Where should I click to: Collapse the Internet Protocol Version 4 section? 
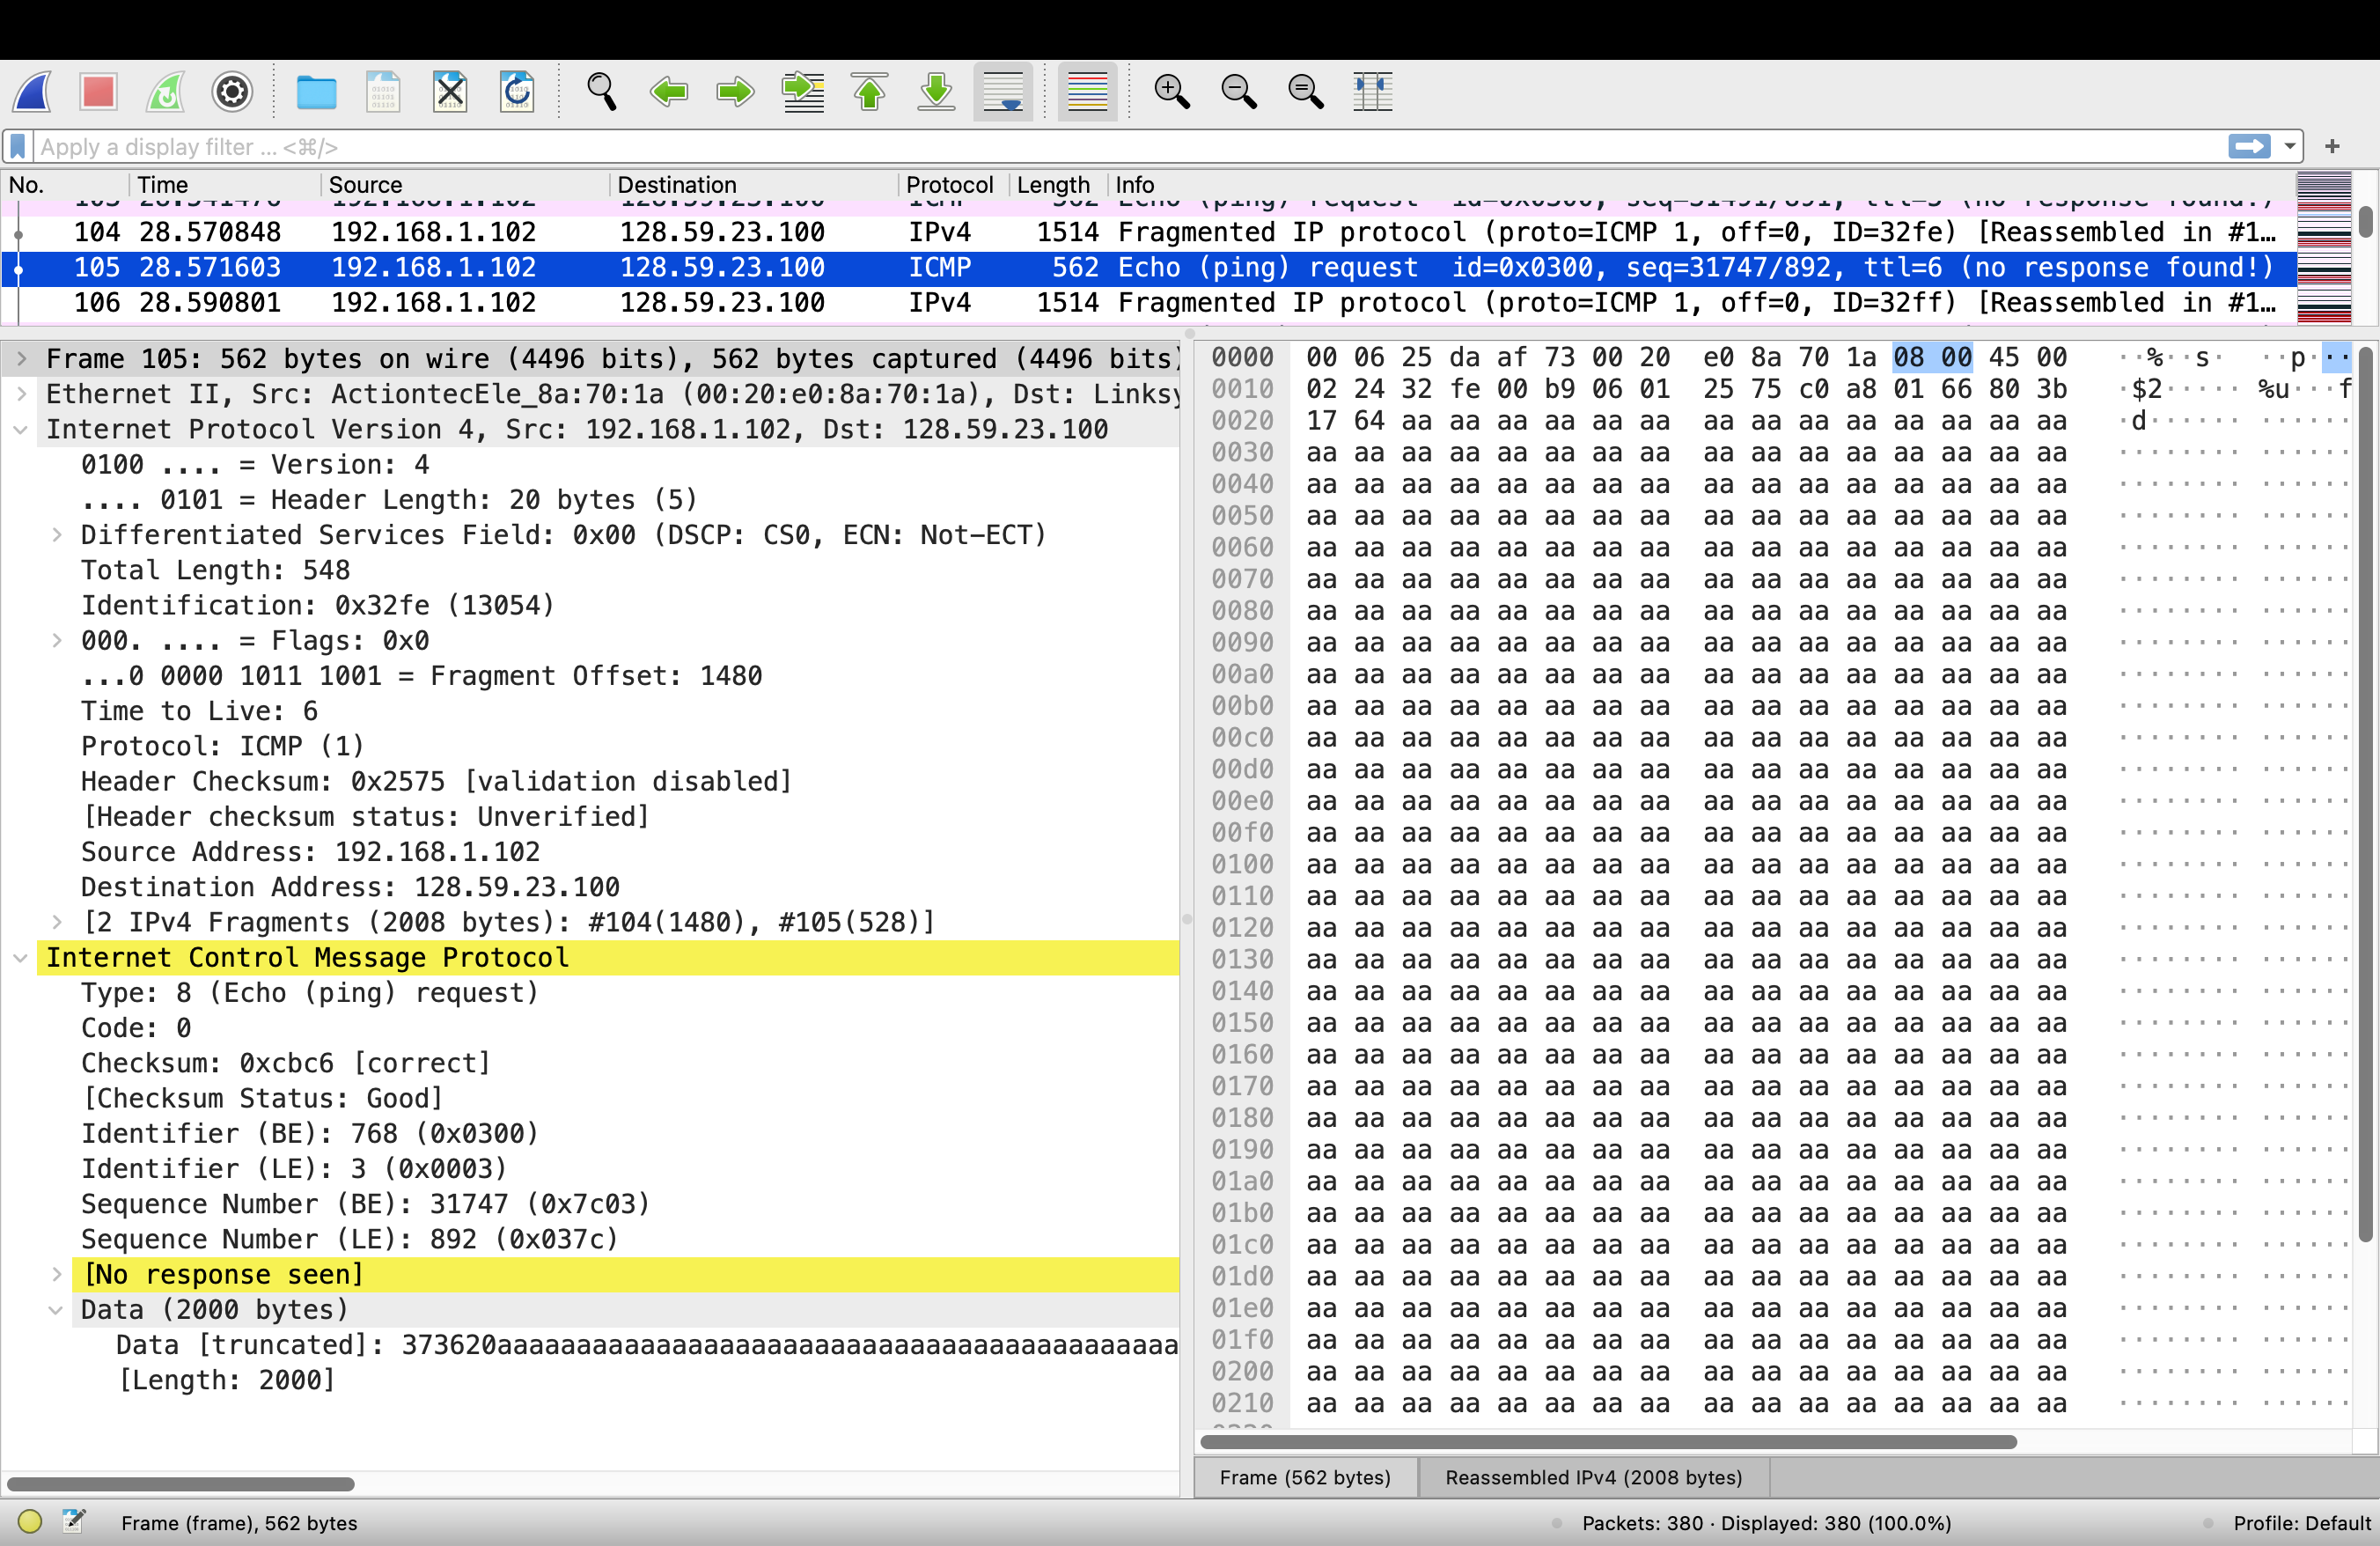(22, 430)
